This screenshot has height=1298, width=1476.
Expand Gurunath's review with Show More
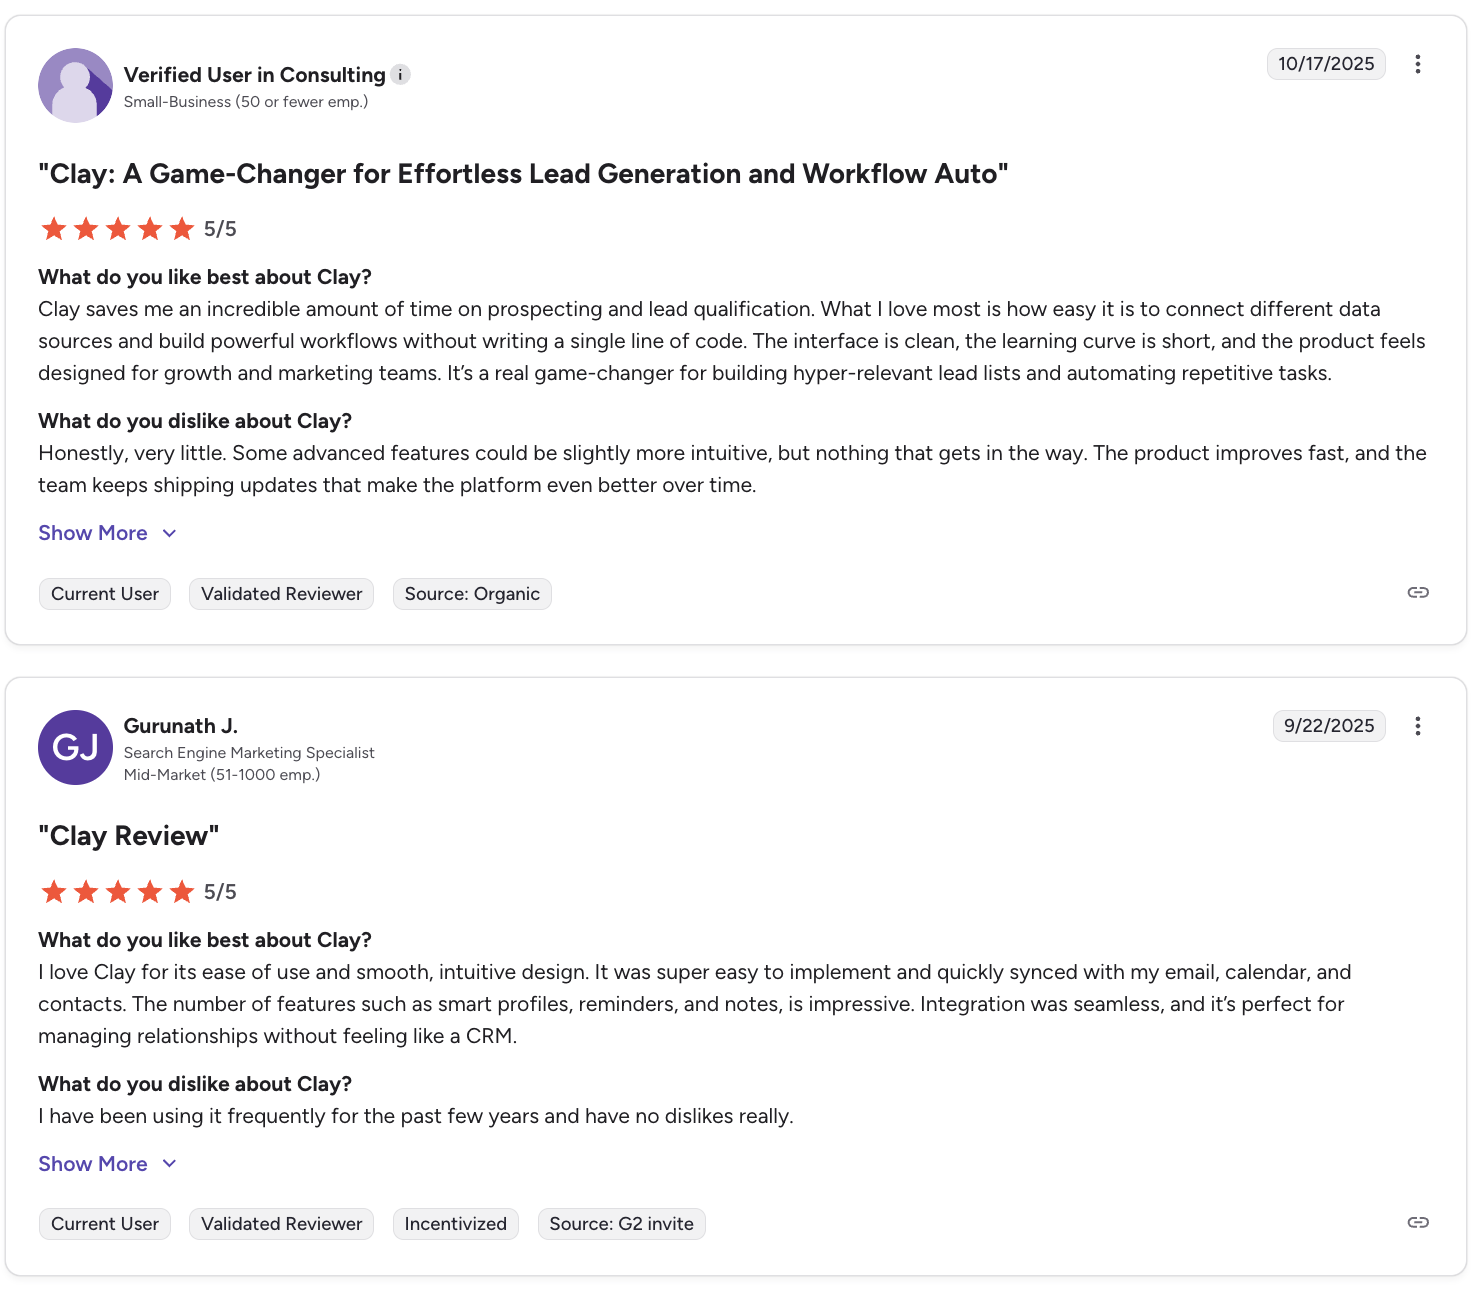[93, 1164]
